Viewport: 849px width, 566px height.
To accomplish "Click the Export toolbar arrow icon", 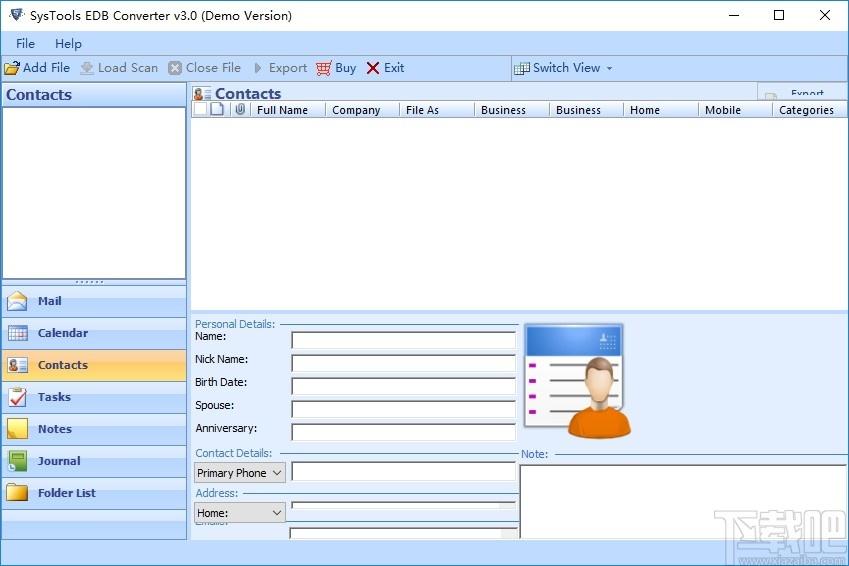I will tap(258, 68).
